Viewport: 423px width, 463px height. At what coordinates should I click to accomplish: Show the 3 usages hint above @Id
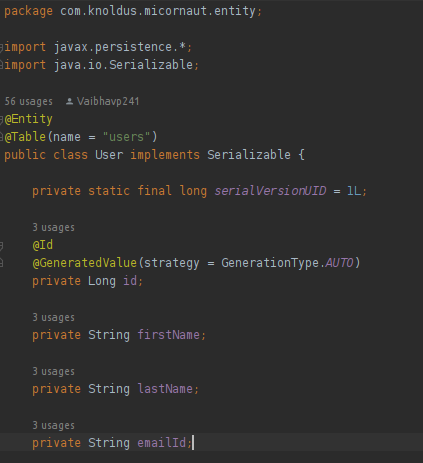click(53, 227)
